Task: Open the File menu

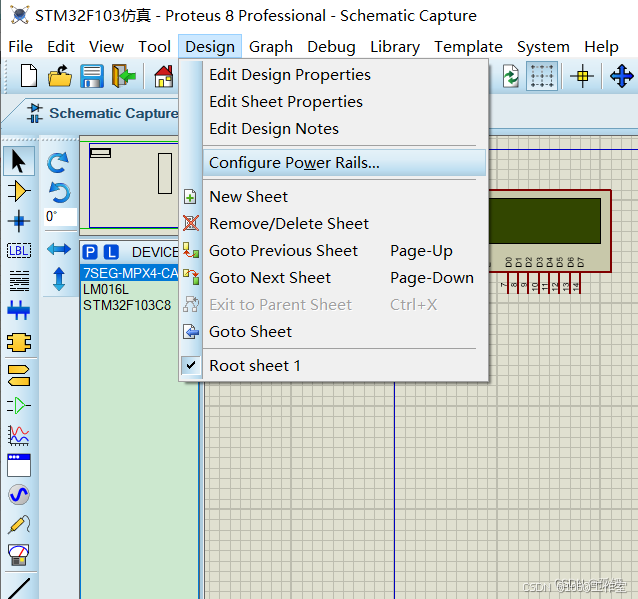Action: click(x=20, y=47)
